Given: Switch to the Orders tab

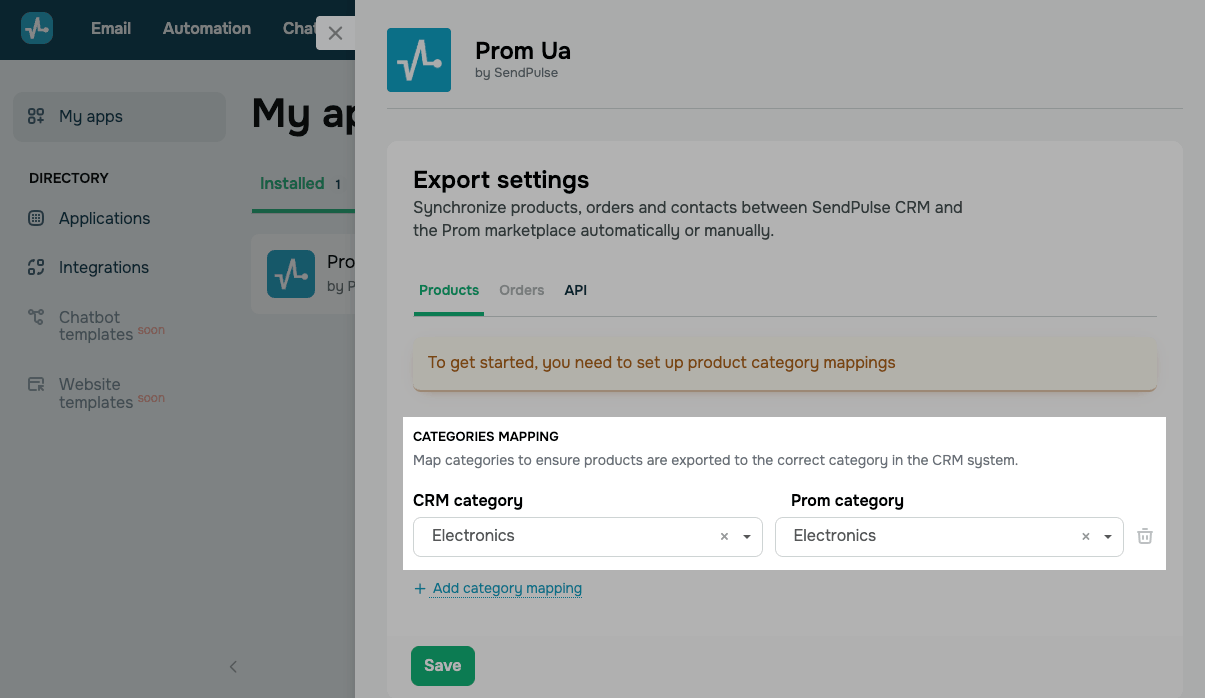Looking at the screenshot, I should click(521, 290).
